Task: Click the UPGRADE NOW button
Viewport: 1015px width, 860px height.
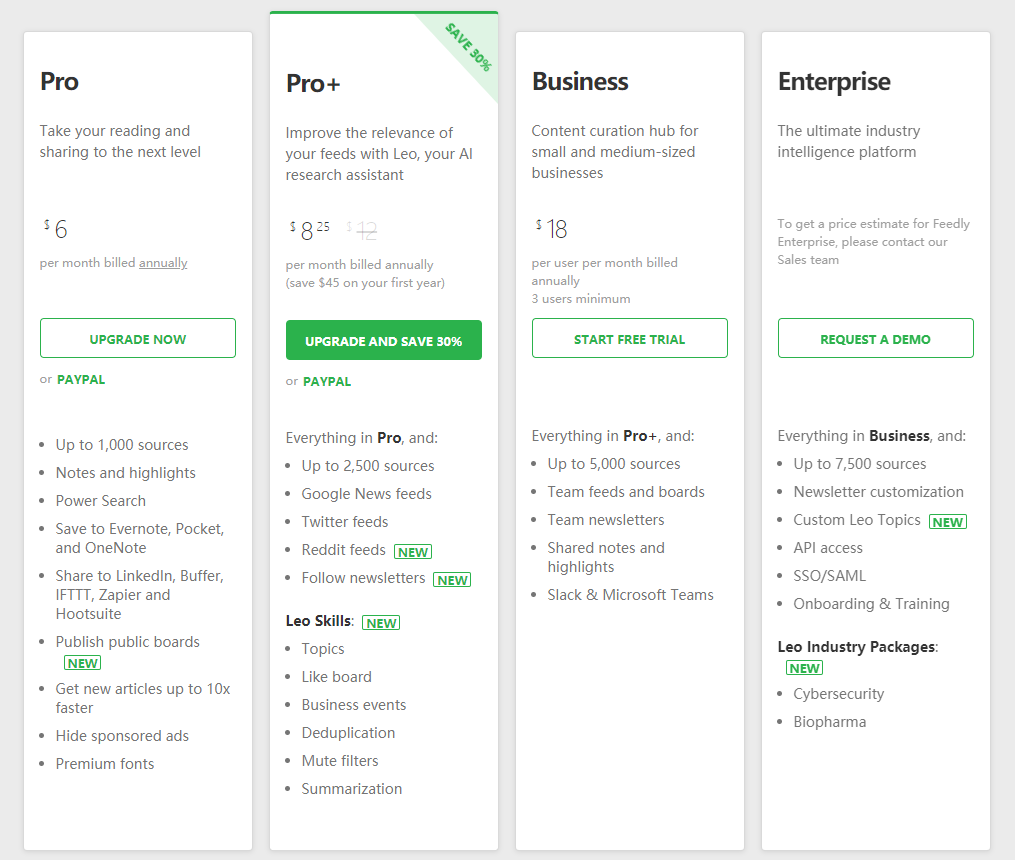Action: coord(138,339)
